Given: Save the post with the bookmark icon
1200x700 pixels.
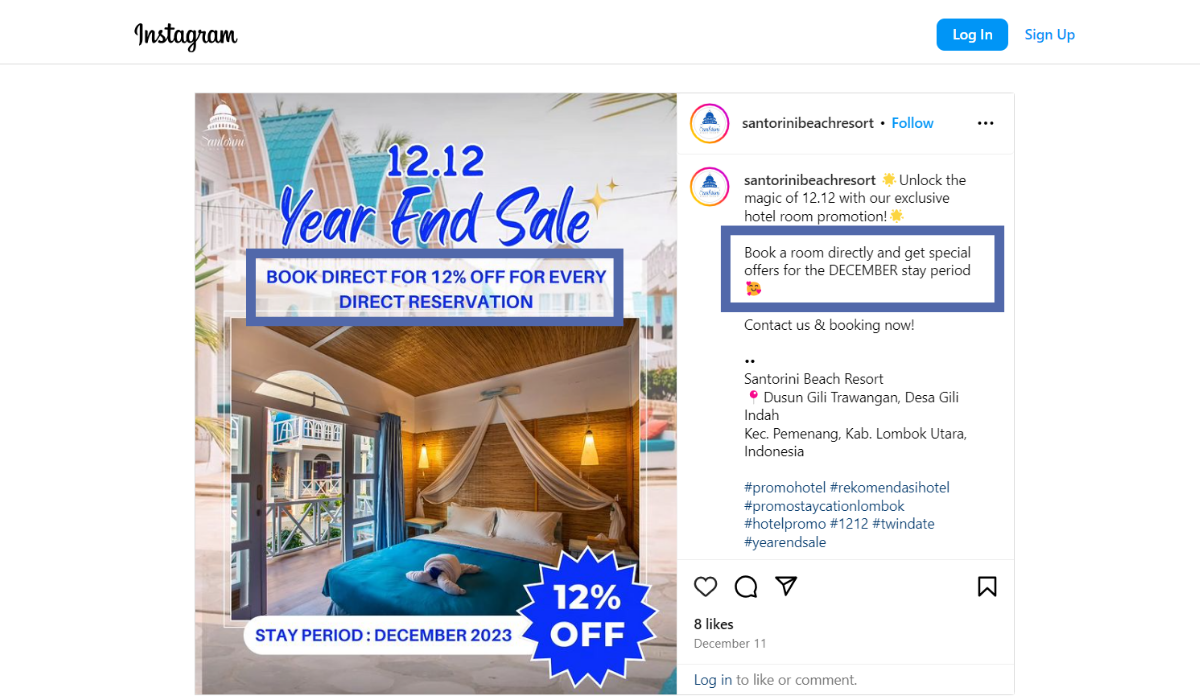Looking at the screenshot, I should click(x=987, y=586).
